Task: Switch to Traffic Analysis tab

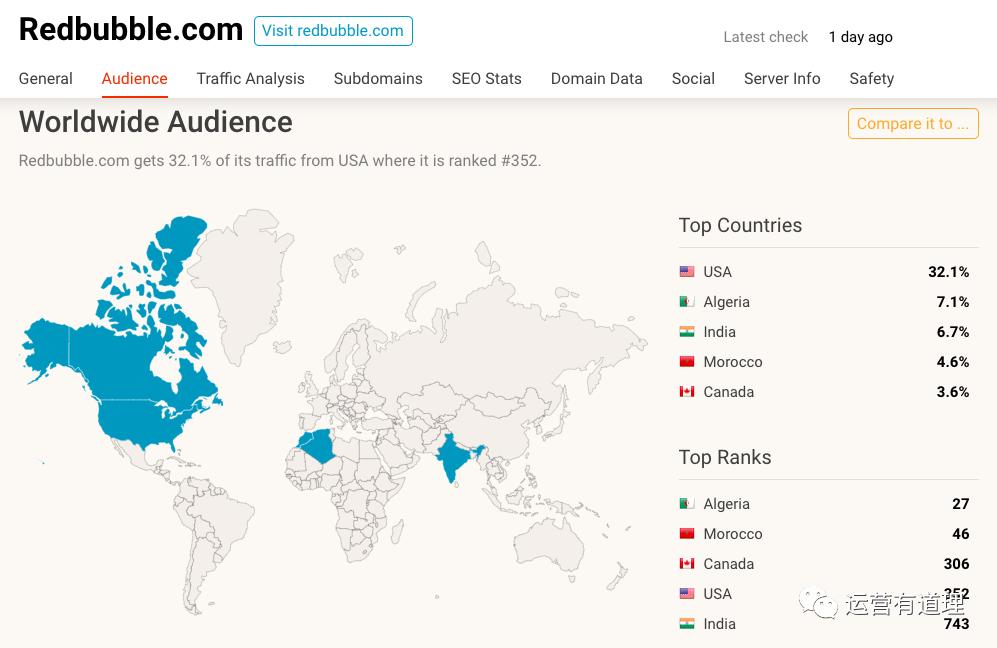Action: [x=251, y=78]
